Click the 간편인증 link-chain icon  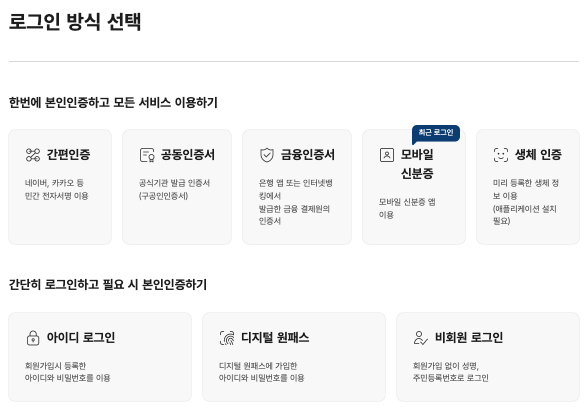click(x=33, y=155)
